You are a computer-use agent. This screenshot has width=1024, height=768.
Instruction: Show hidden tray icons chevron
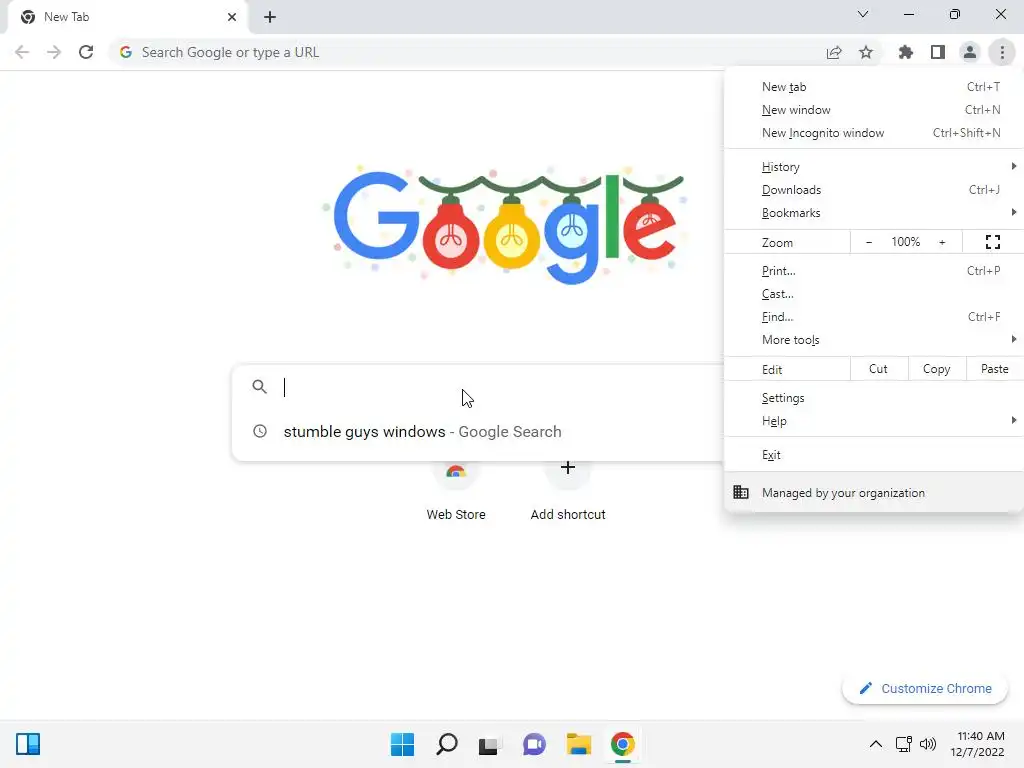tap(876, 744)
